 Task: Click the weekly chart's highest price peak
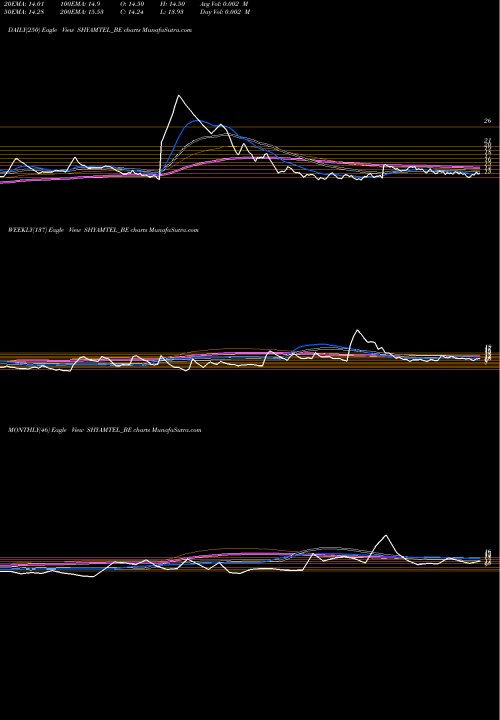[357, 330]
